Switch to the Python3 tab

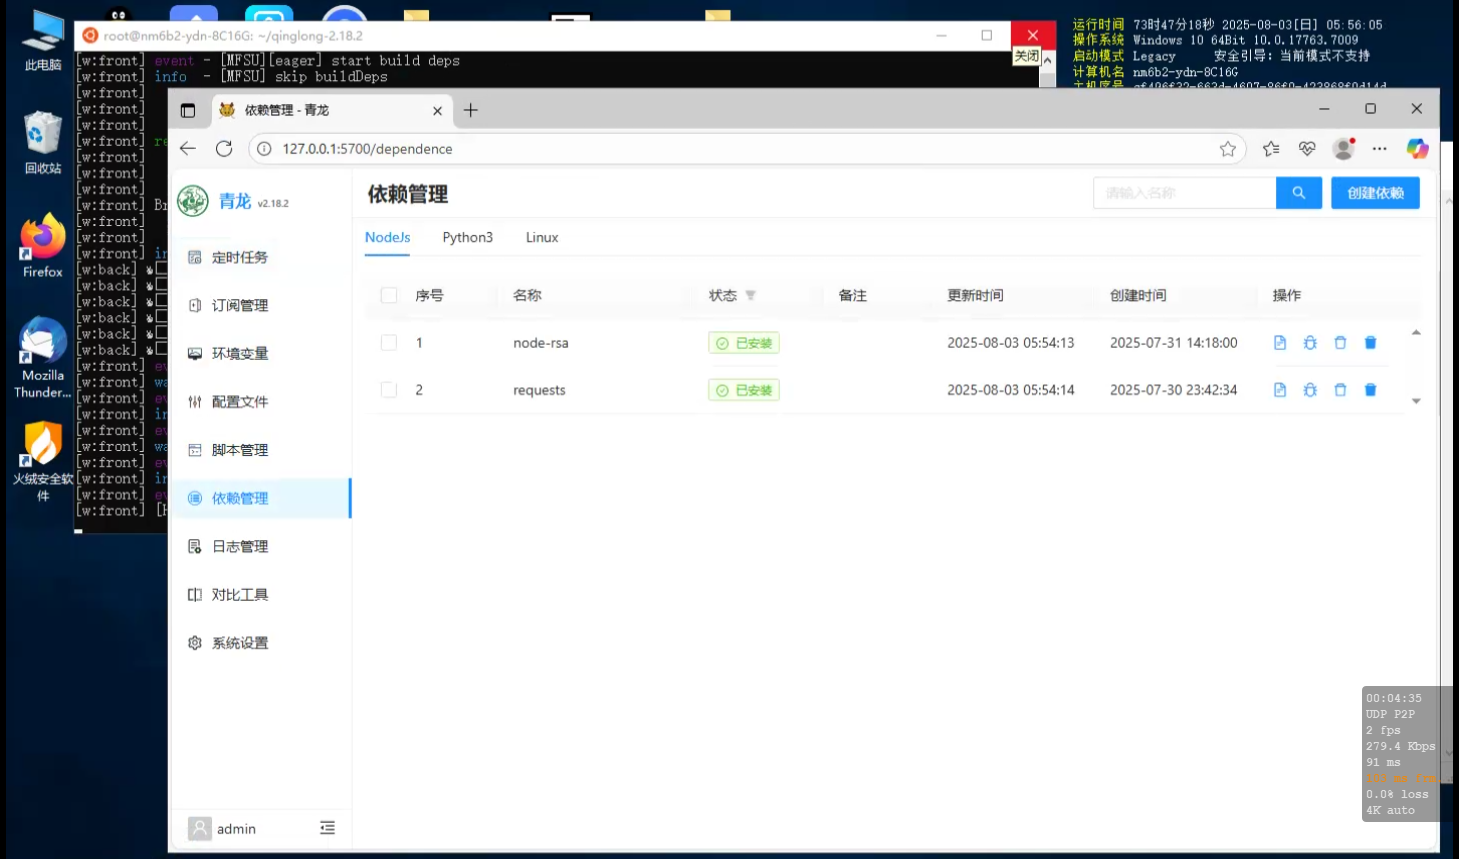[467, 238]
